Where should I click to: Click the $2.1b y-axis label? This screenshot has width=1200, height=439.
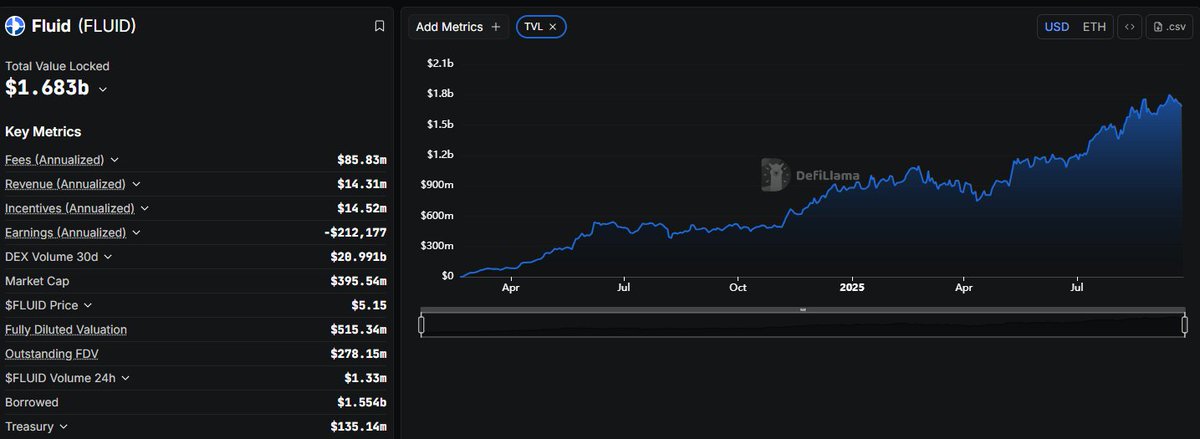pyautogui.click(x=440, y=63)
